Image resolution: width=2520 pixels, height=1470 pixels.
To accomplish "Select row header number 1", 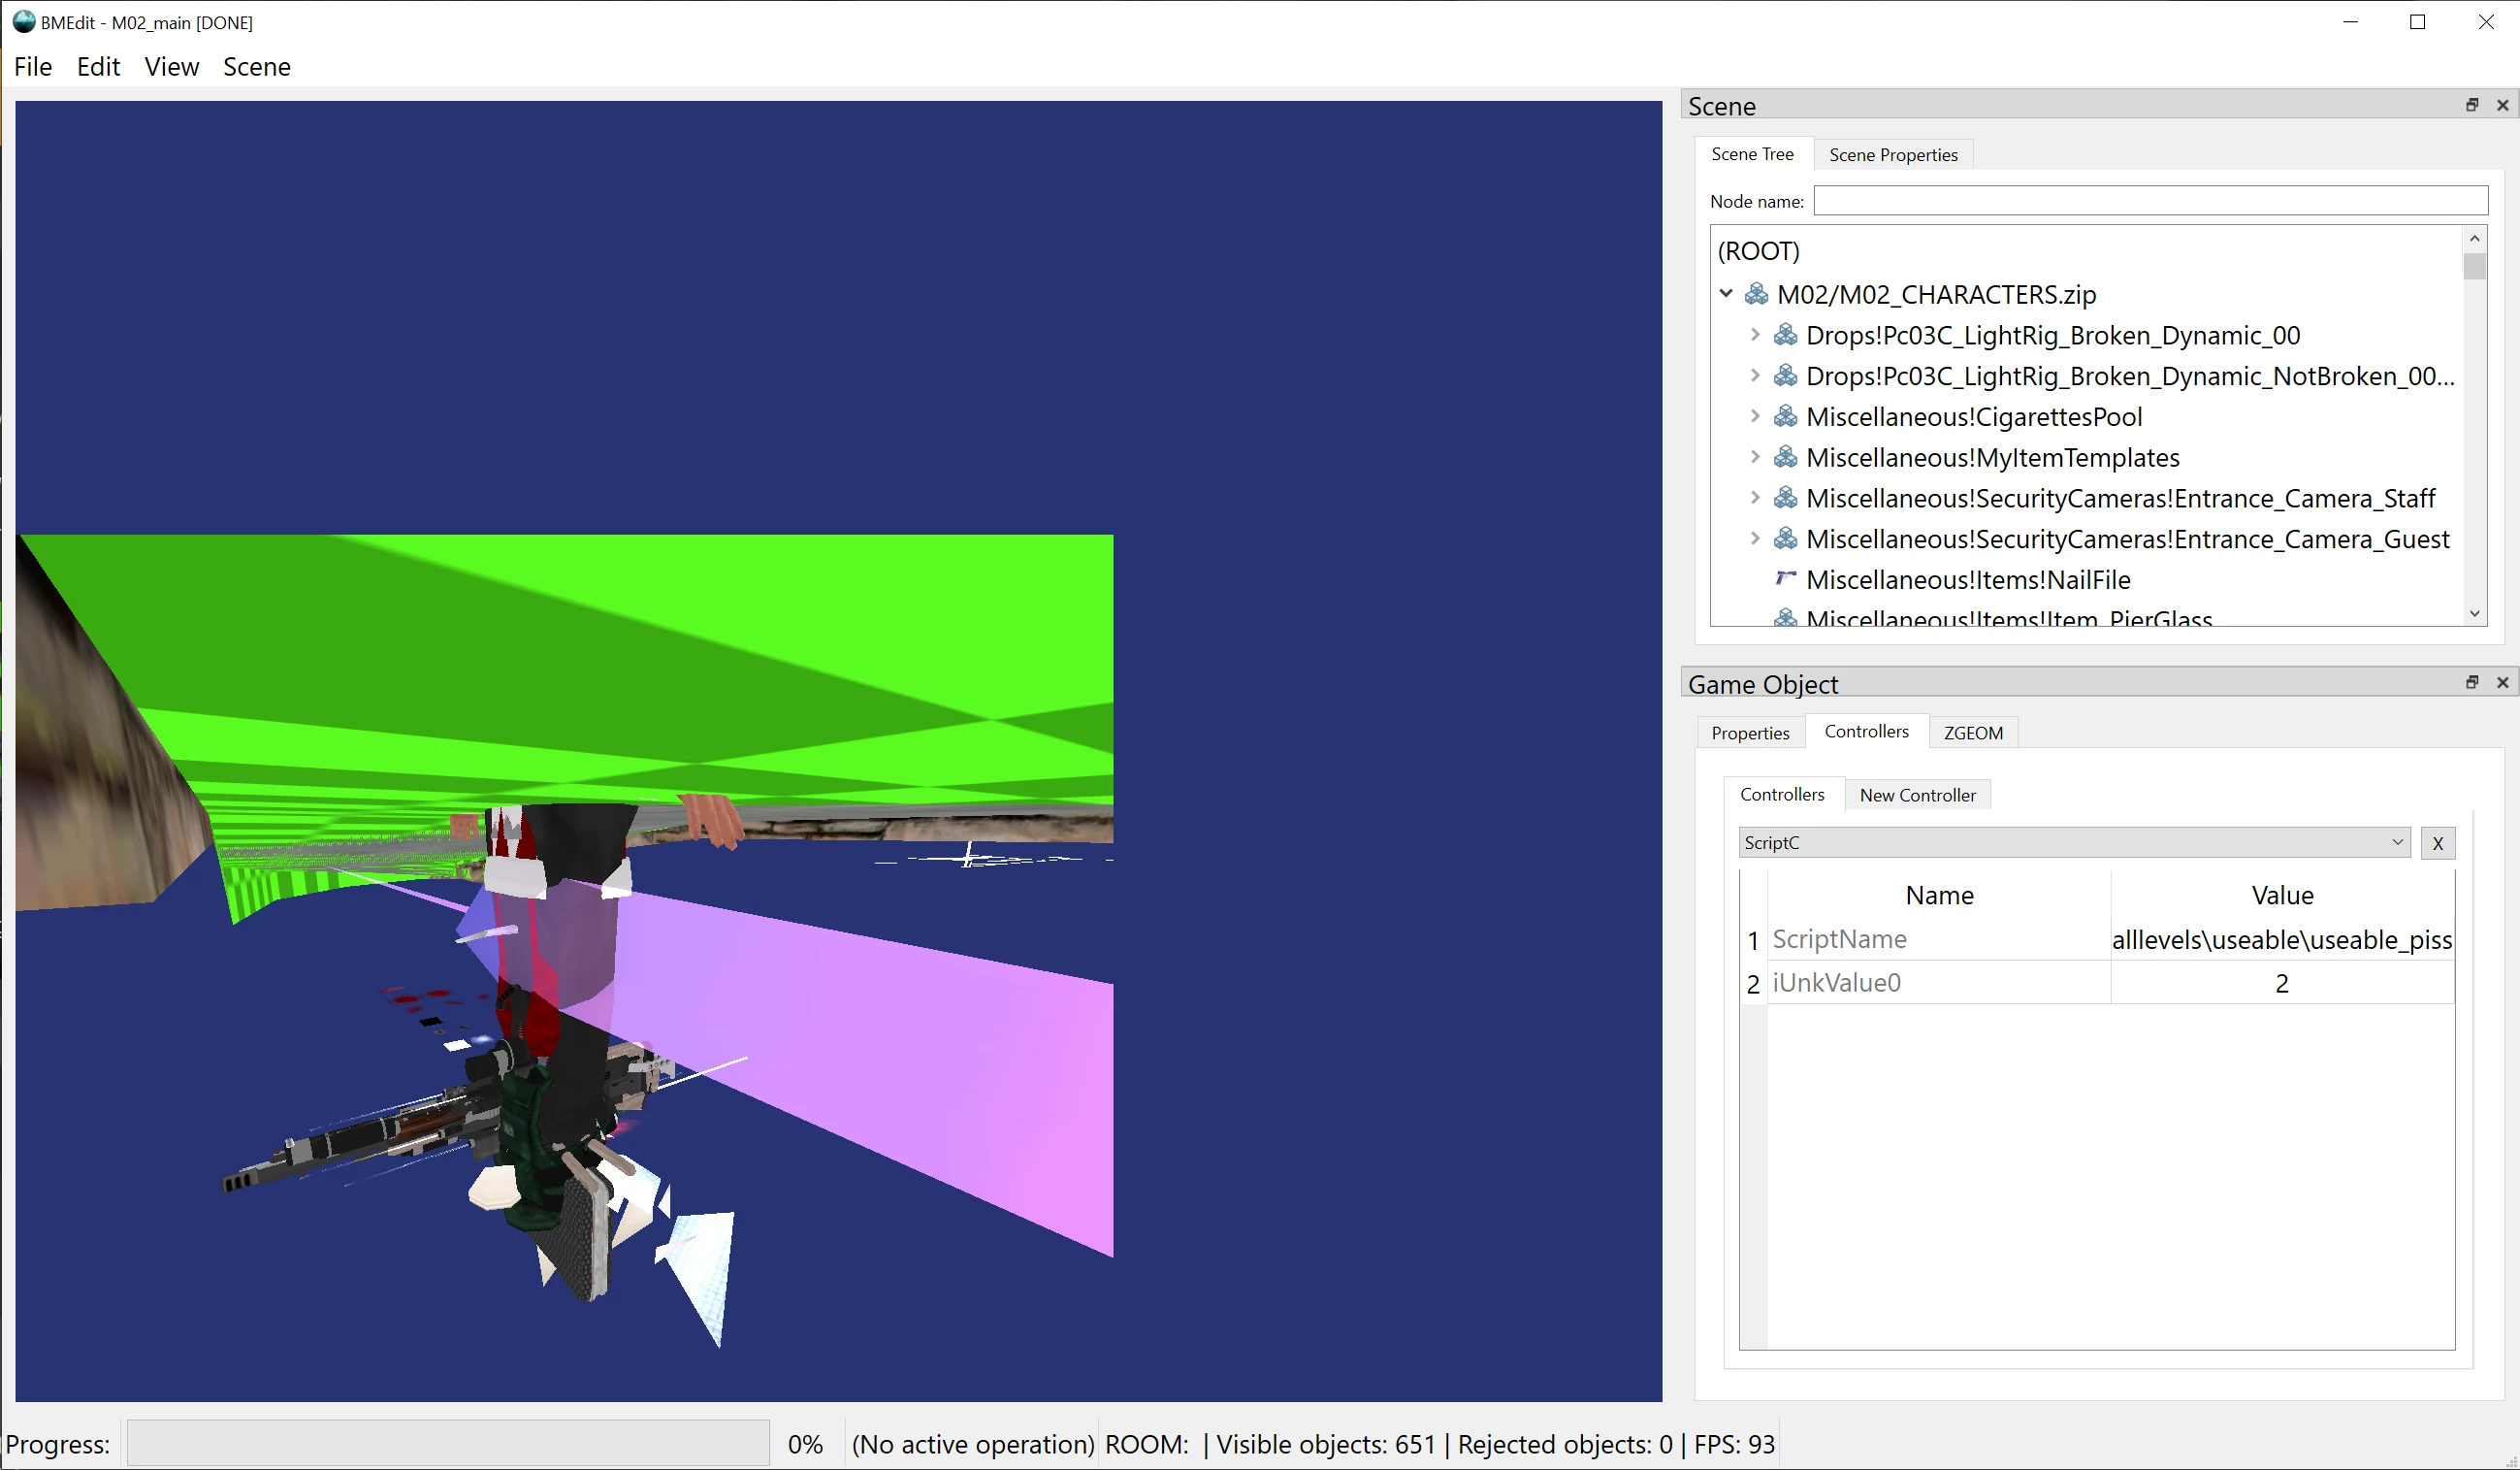I will coord(1753,940).
